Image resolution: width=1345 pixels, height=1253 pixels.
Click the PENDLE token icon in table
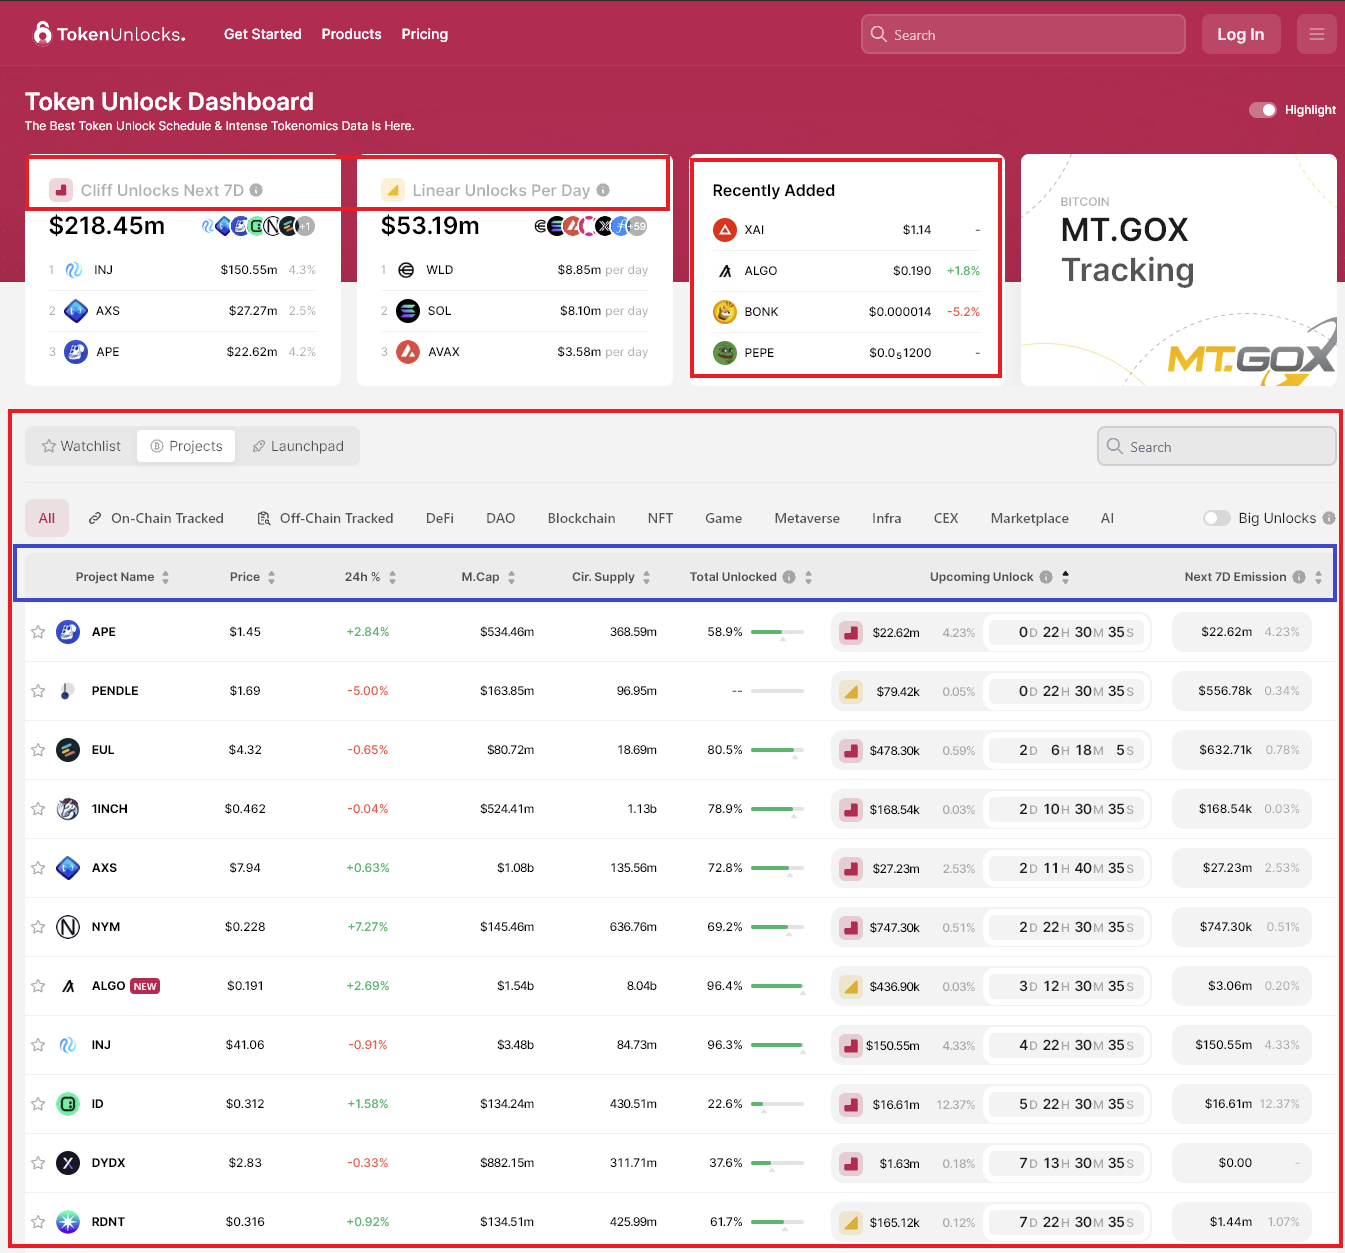pos(68,691)
